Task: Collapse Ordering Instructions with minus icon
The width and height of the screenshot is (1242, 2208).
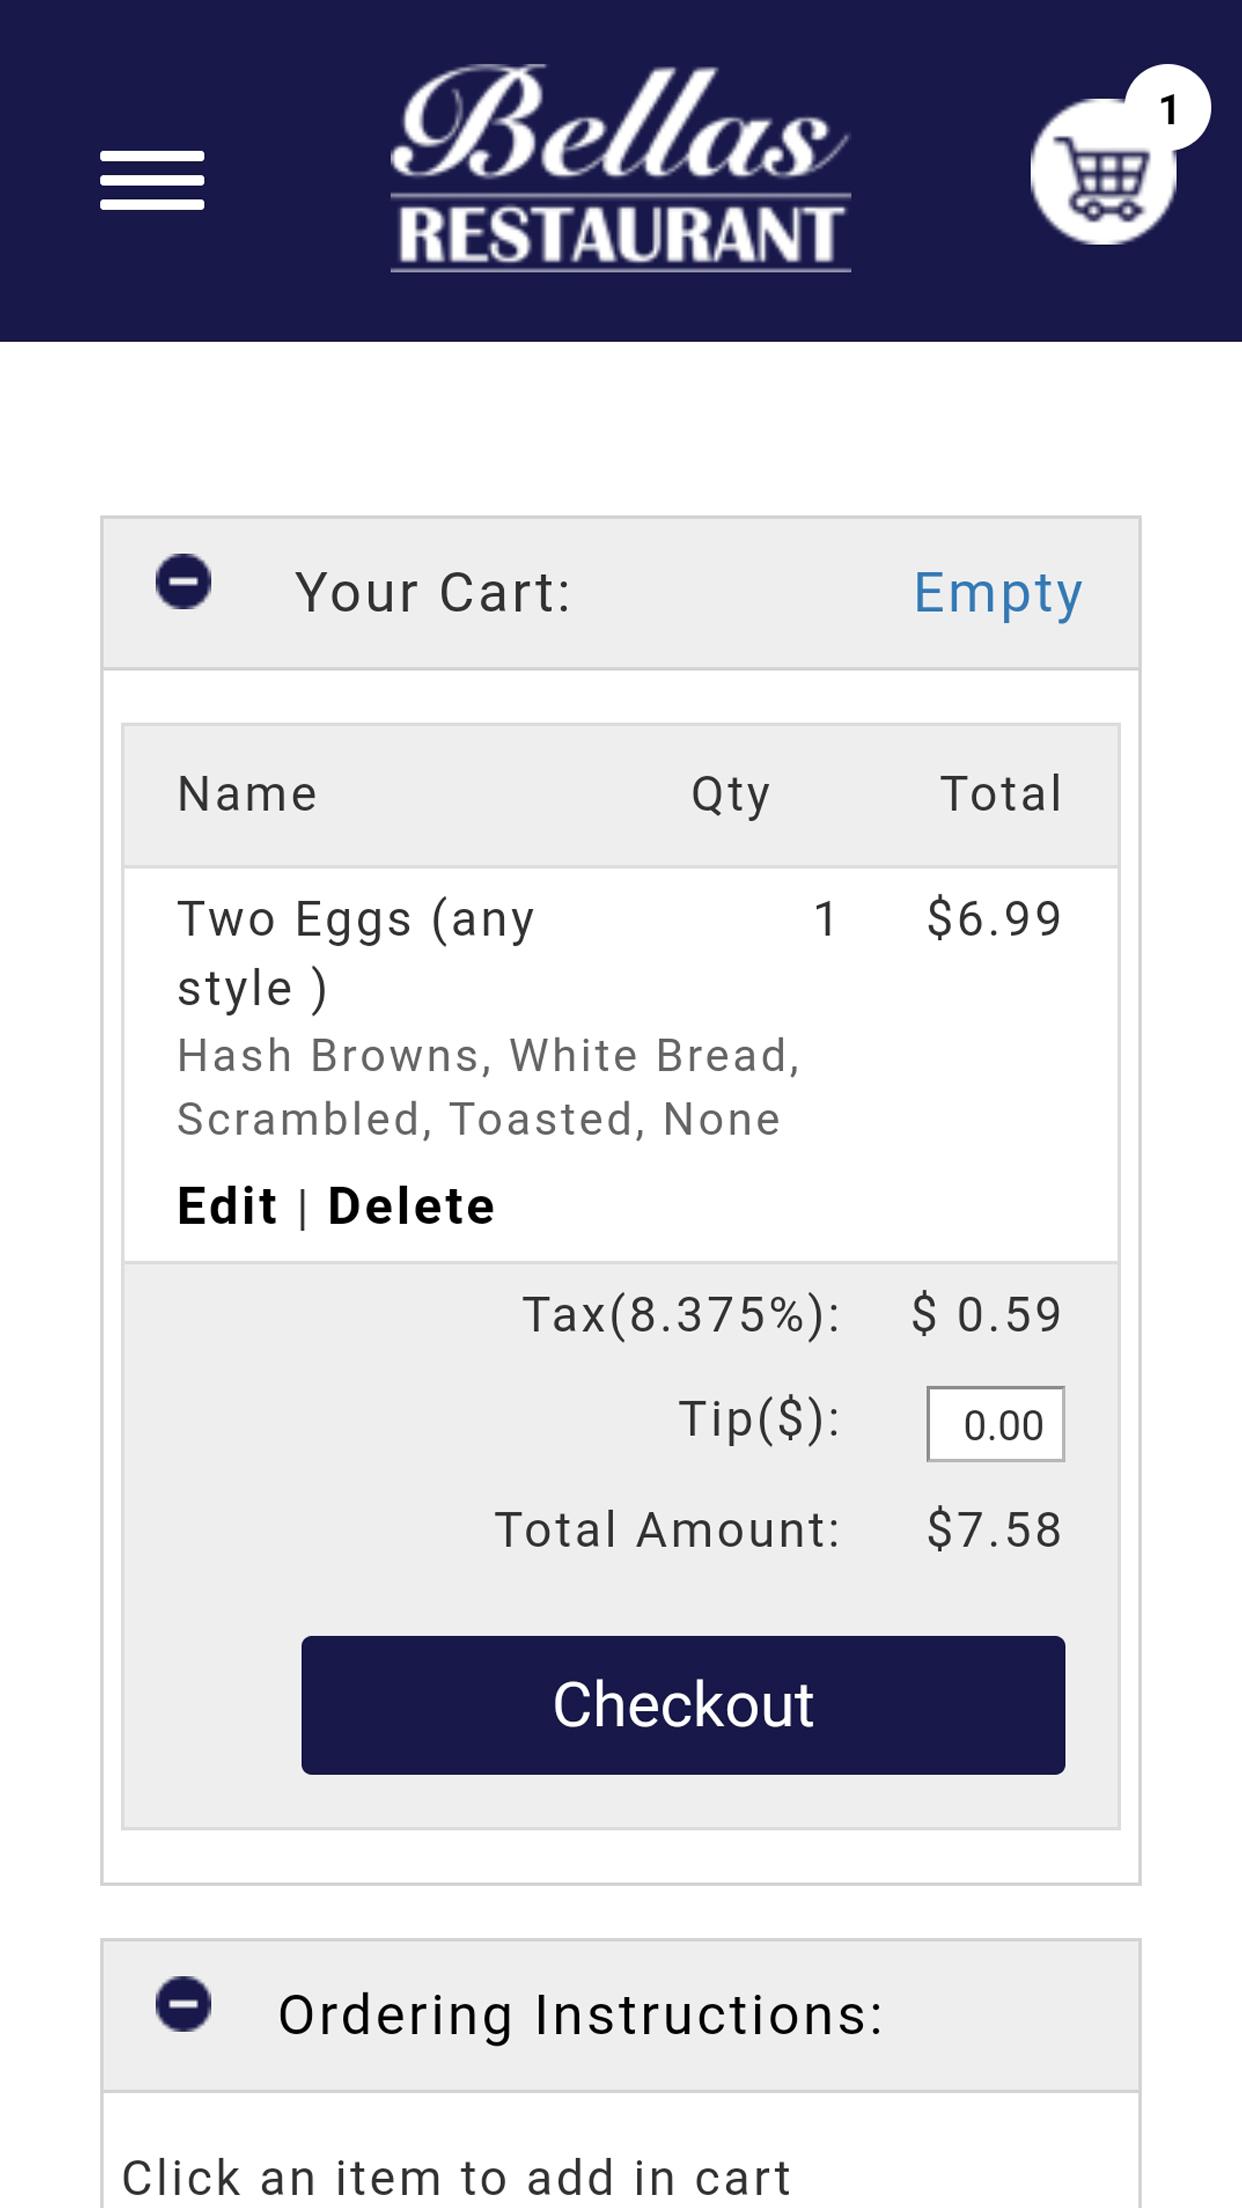Action: tap(183, 2004)
